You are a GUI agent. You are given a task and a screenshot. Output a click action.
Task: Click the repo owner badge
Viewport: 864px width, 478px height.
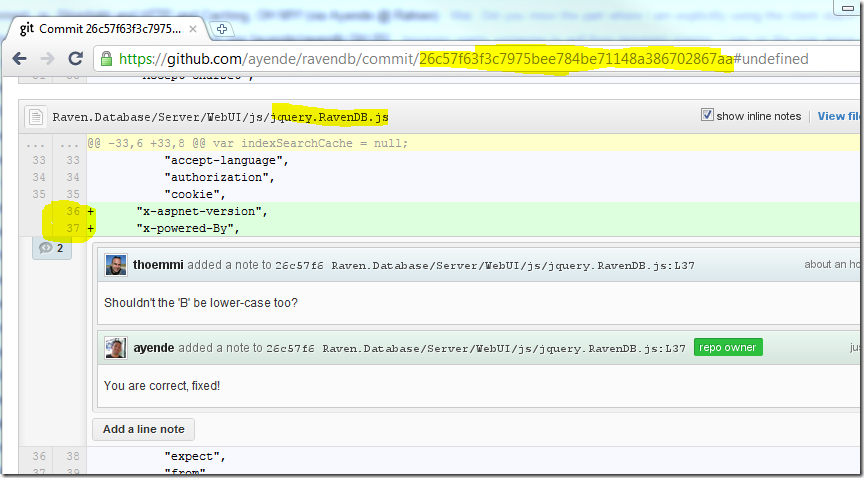728,347
